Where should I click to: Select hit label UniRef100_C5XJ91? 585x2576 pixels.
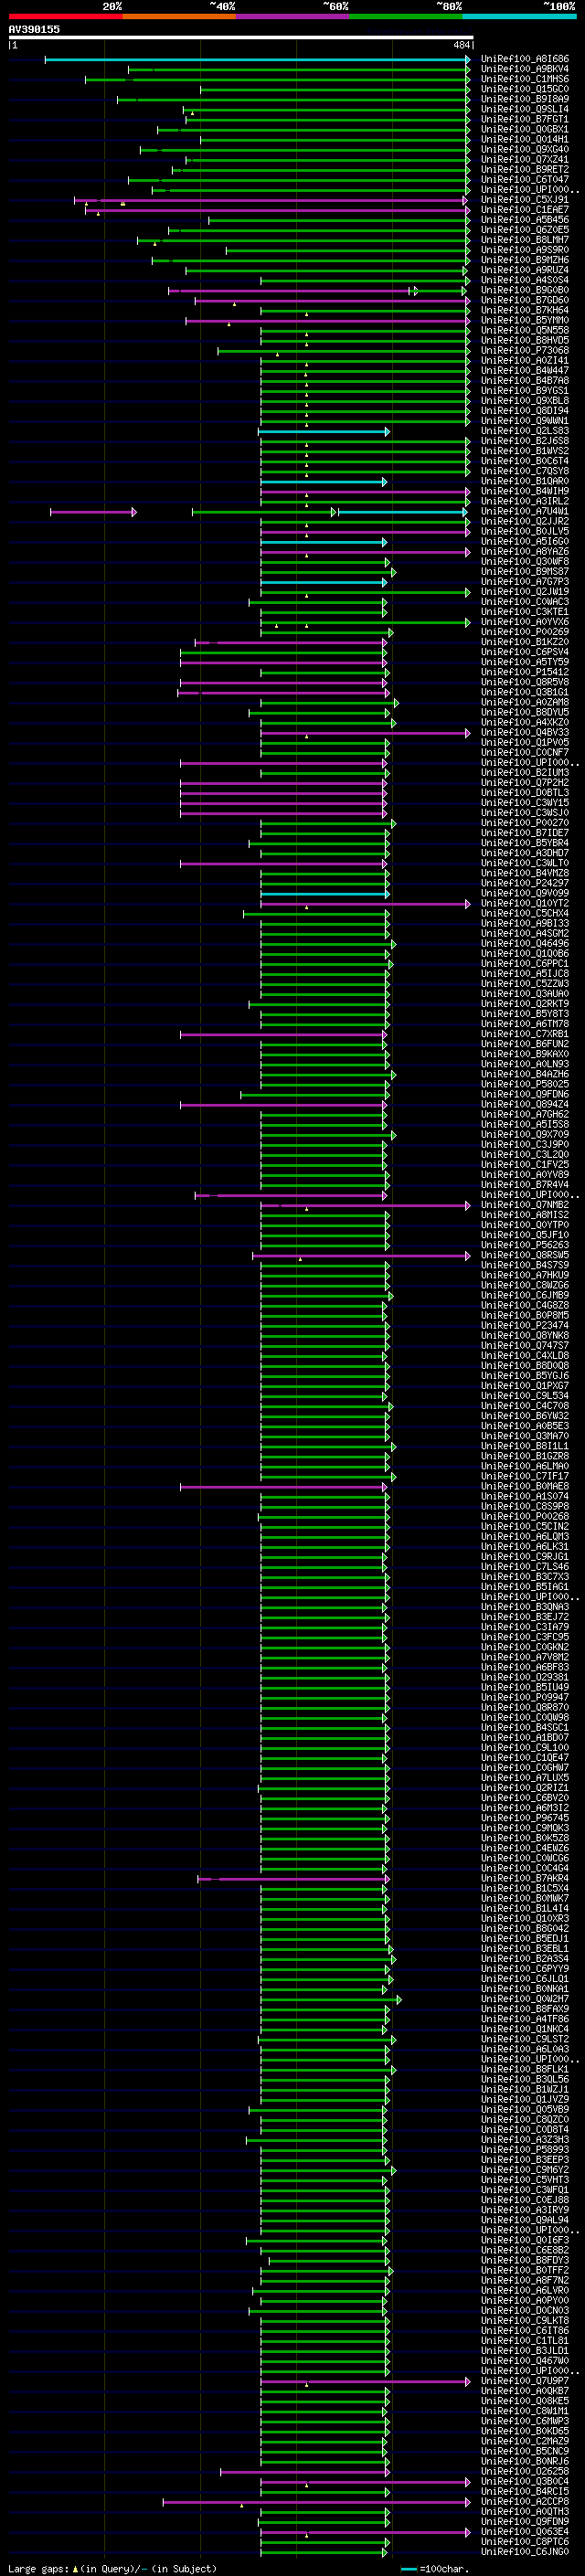(x=525, y=200)
